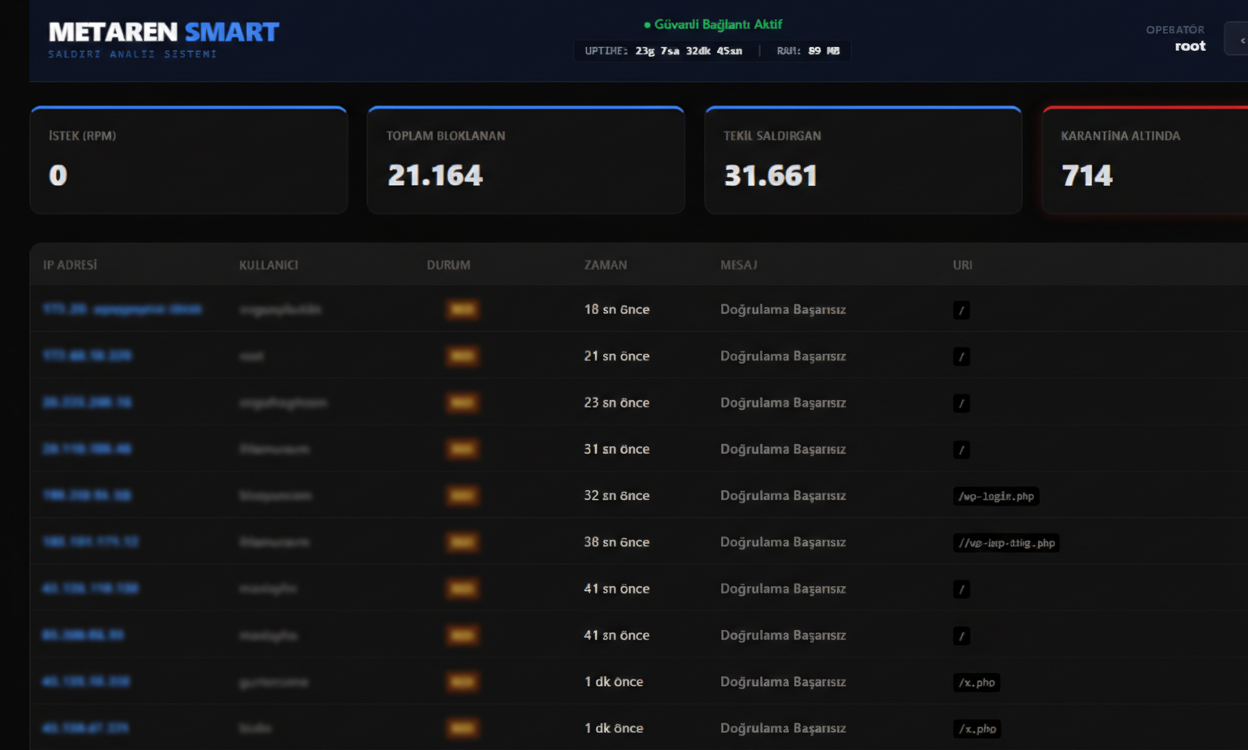This screenshot has height=750, width=1248.
Task: Open the Toplam Bloklanan card showing 21.164
Action: (x=525, y=160)
